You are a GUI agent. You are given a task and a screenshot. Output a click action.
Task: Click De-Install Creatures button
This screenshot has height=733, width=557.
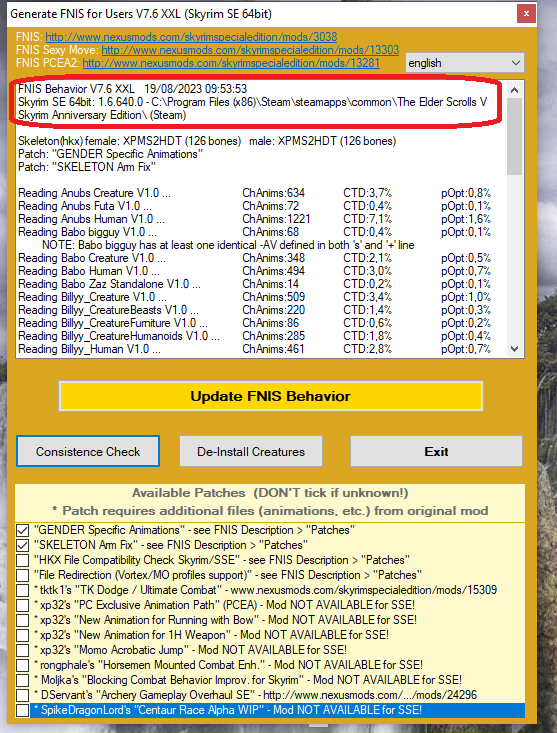(251, 452)
